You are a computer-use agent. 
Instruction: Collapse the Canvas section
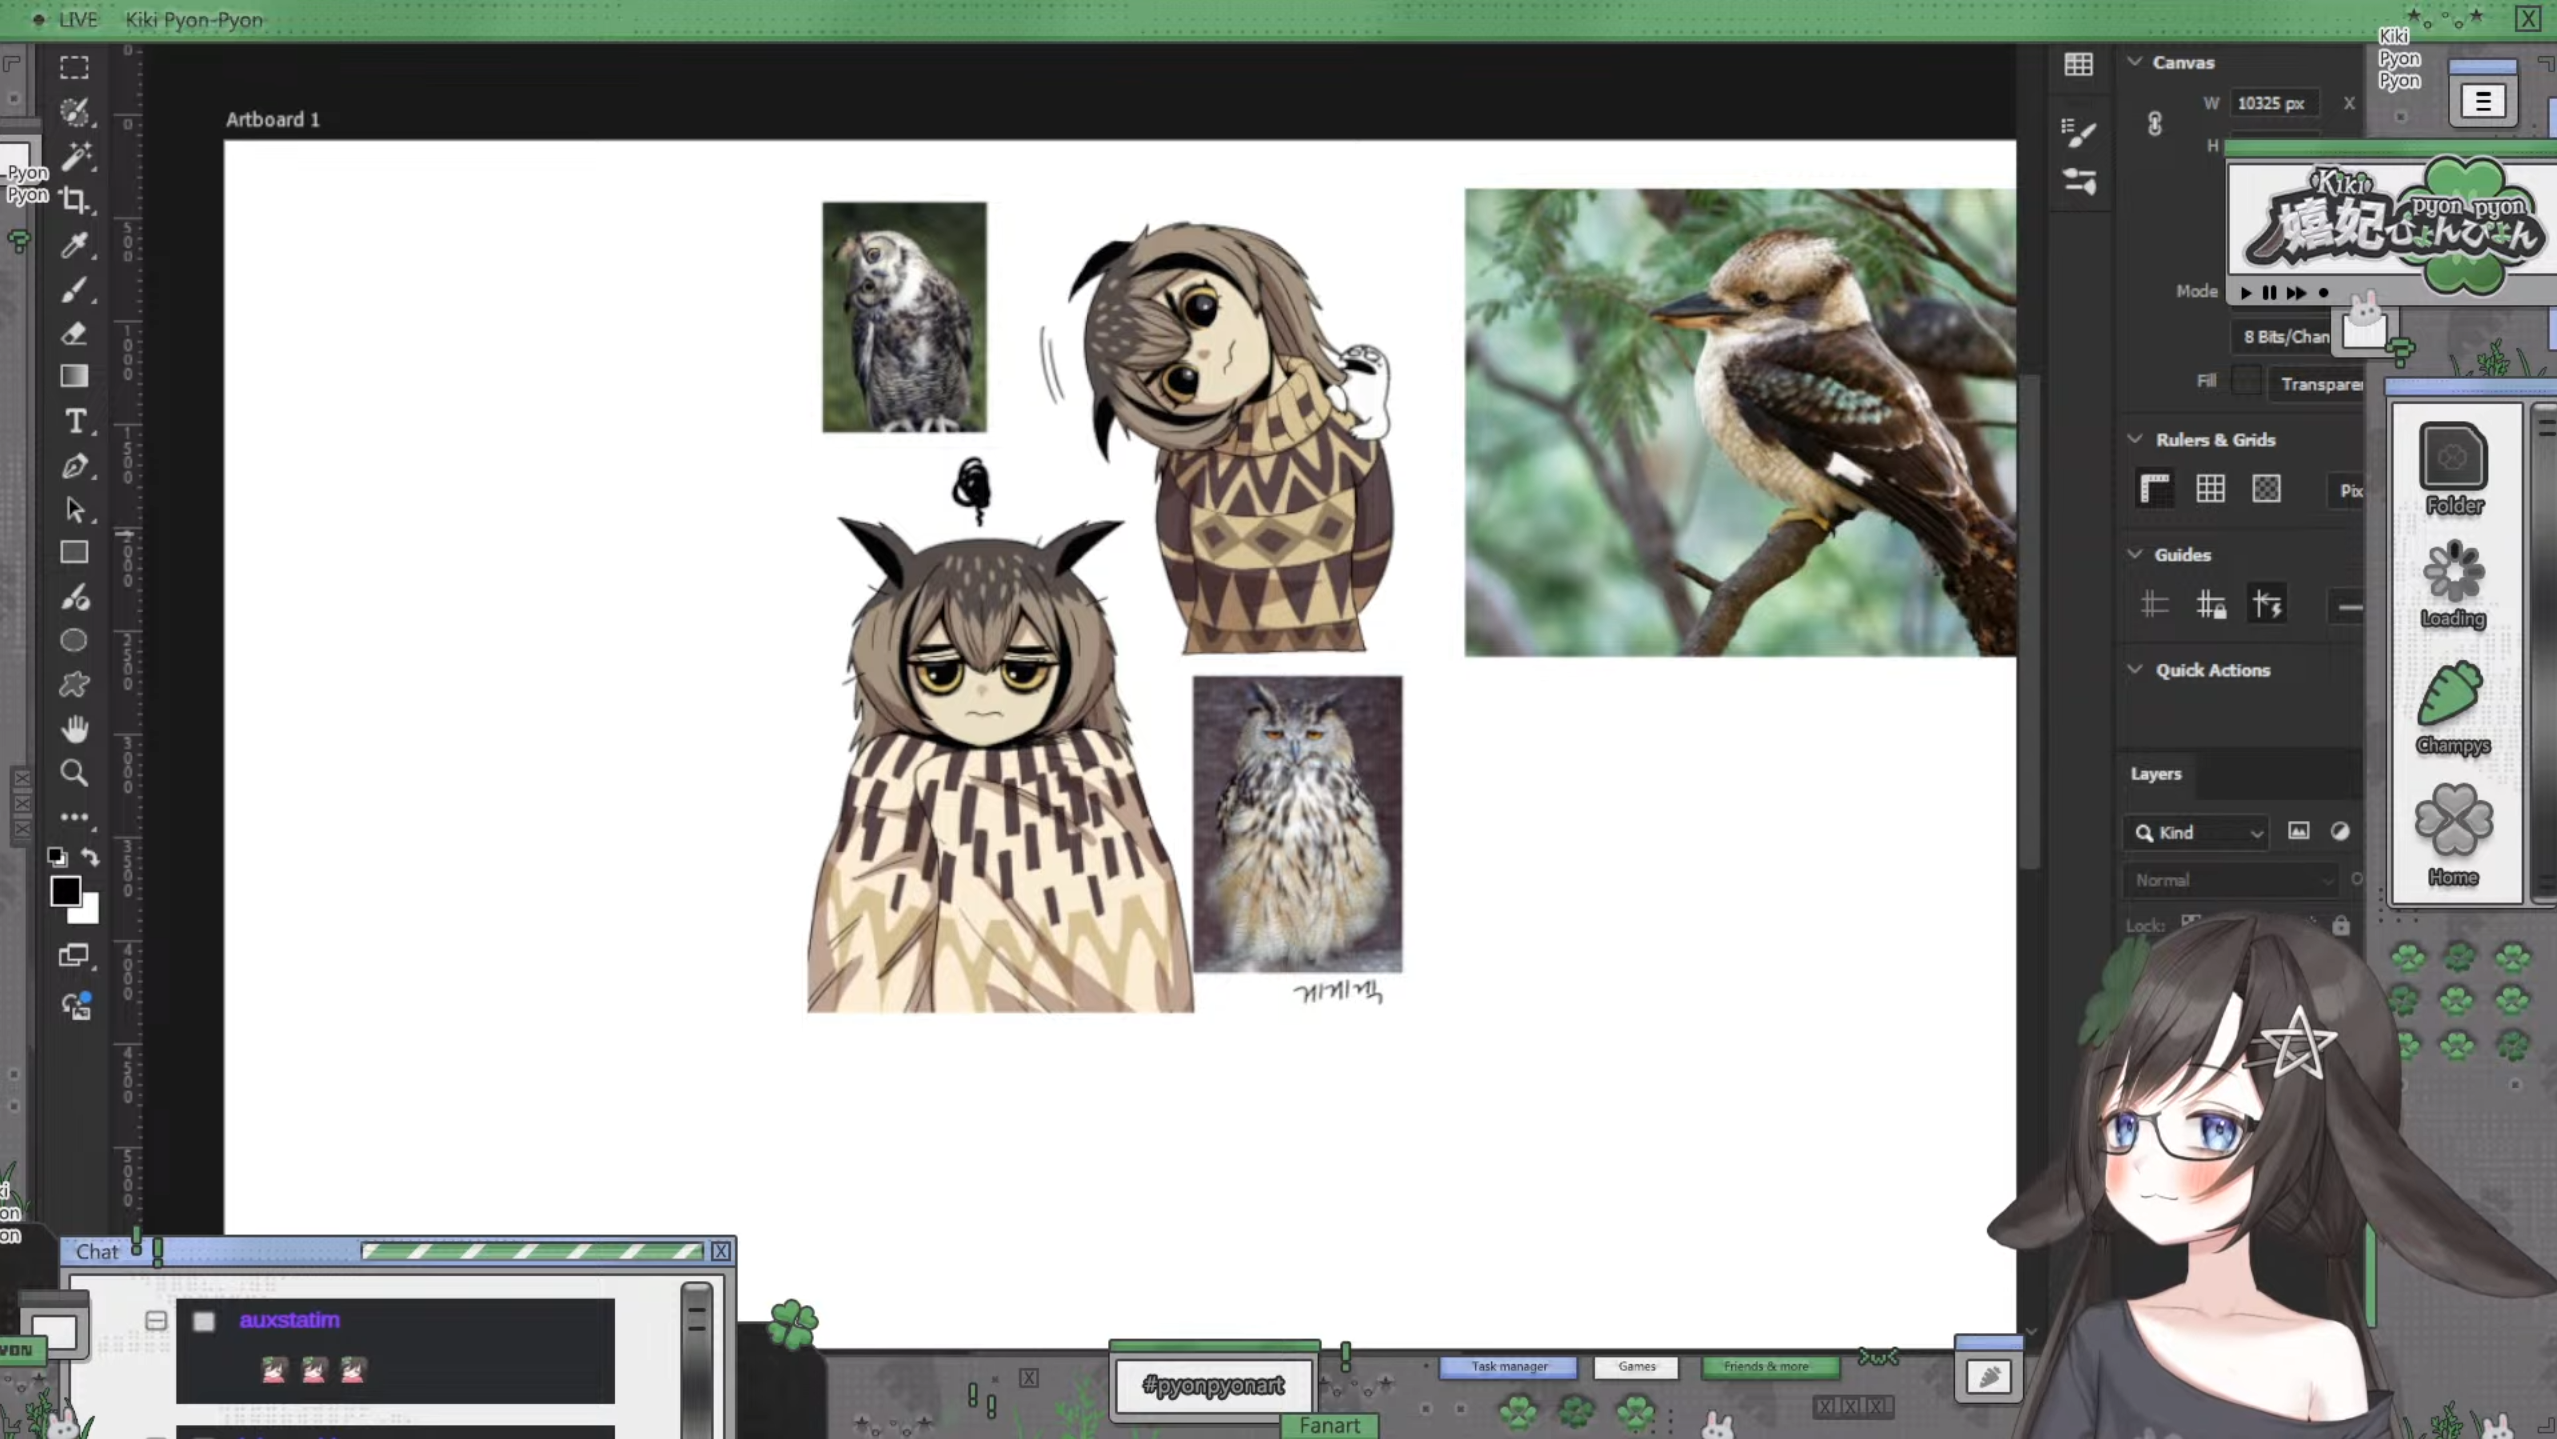tap(2135, 62)
